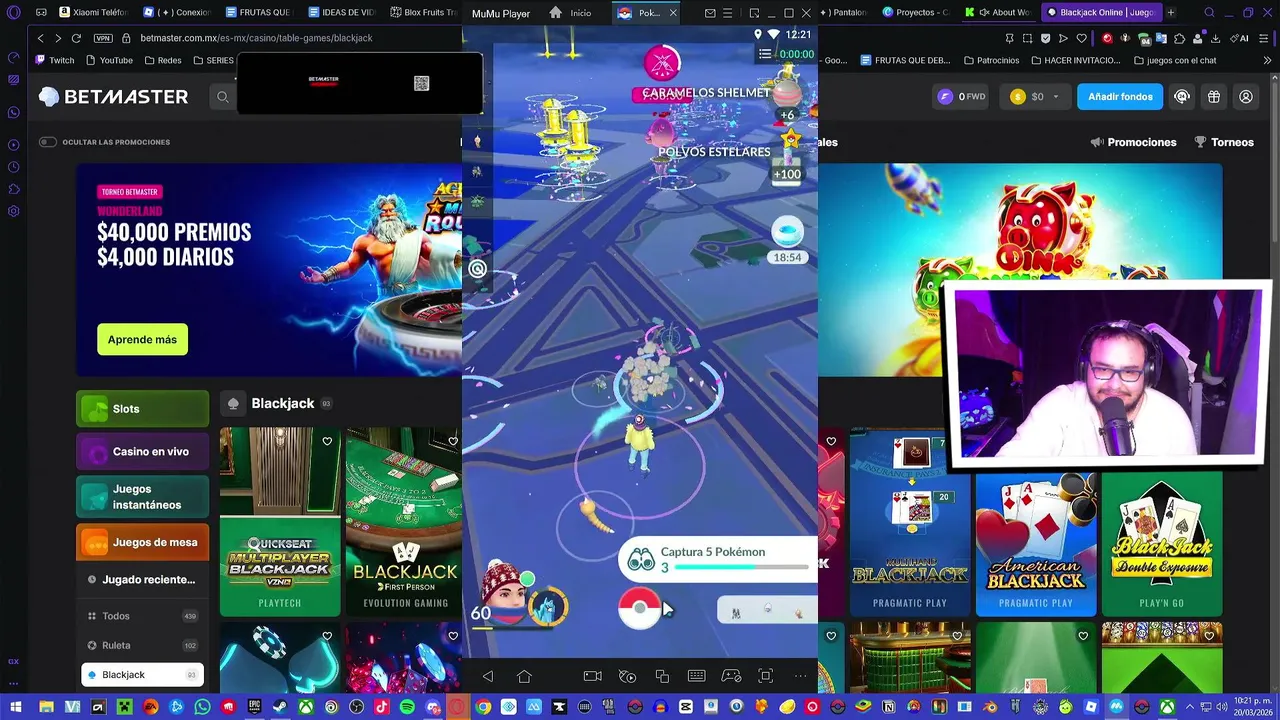Open the Captura 5 Pokémon research task

pos(717,560)
